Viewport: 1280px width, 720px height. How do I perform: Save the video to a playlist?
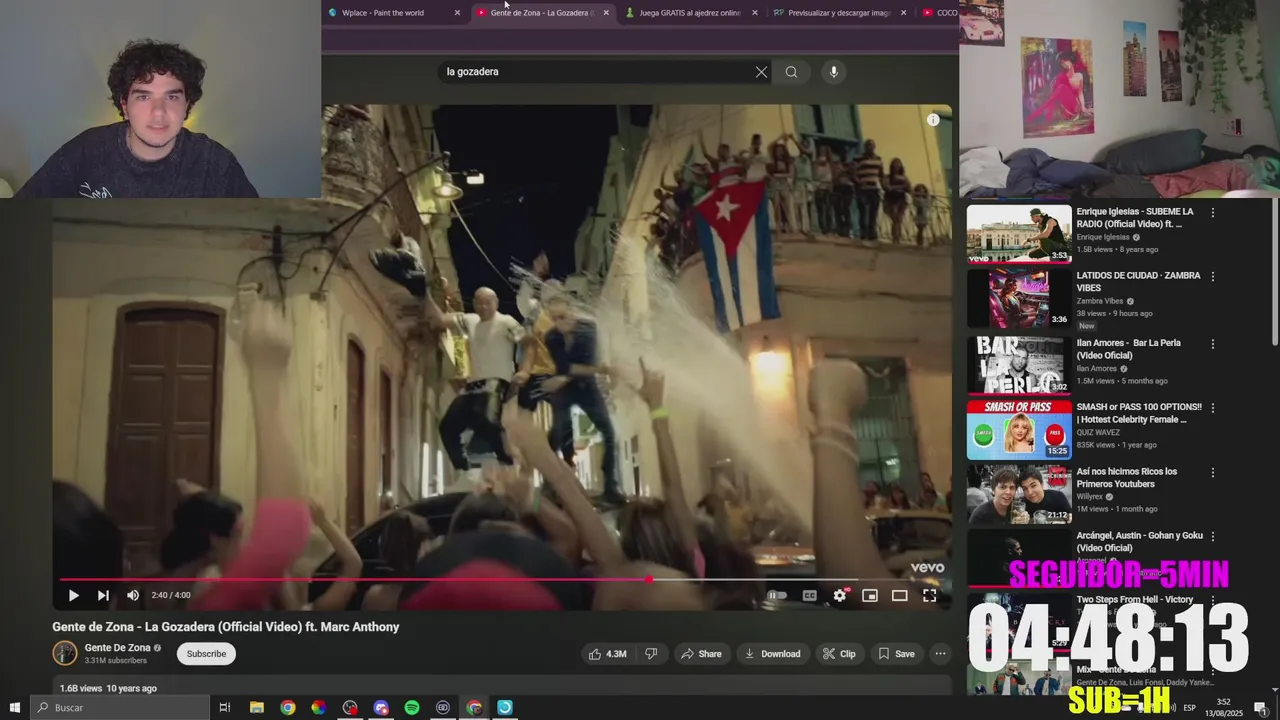[896, 654]
